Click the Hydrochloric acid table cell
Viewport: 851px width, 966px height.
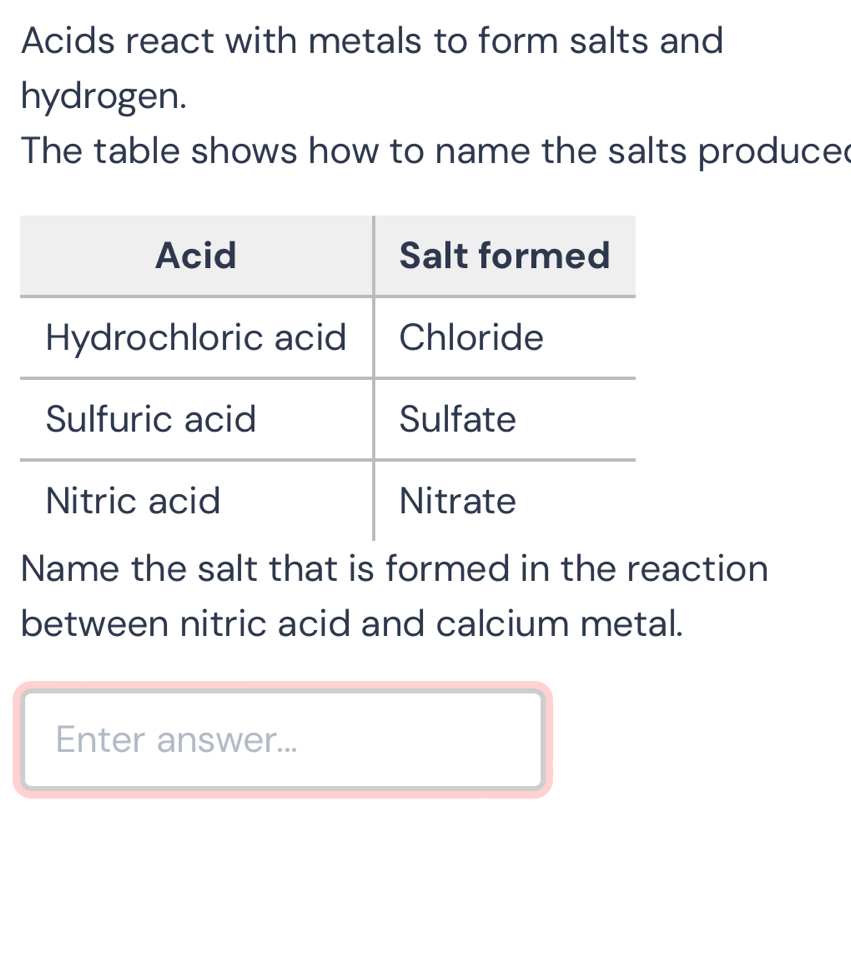(196, 338)
